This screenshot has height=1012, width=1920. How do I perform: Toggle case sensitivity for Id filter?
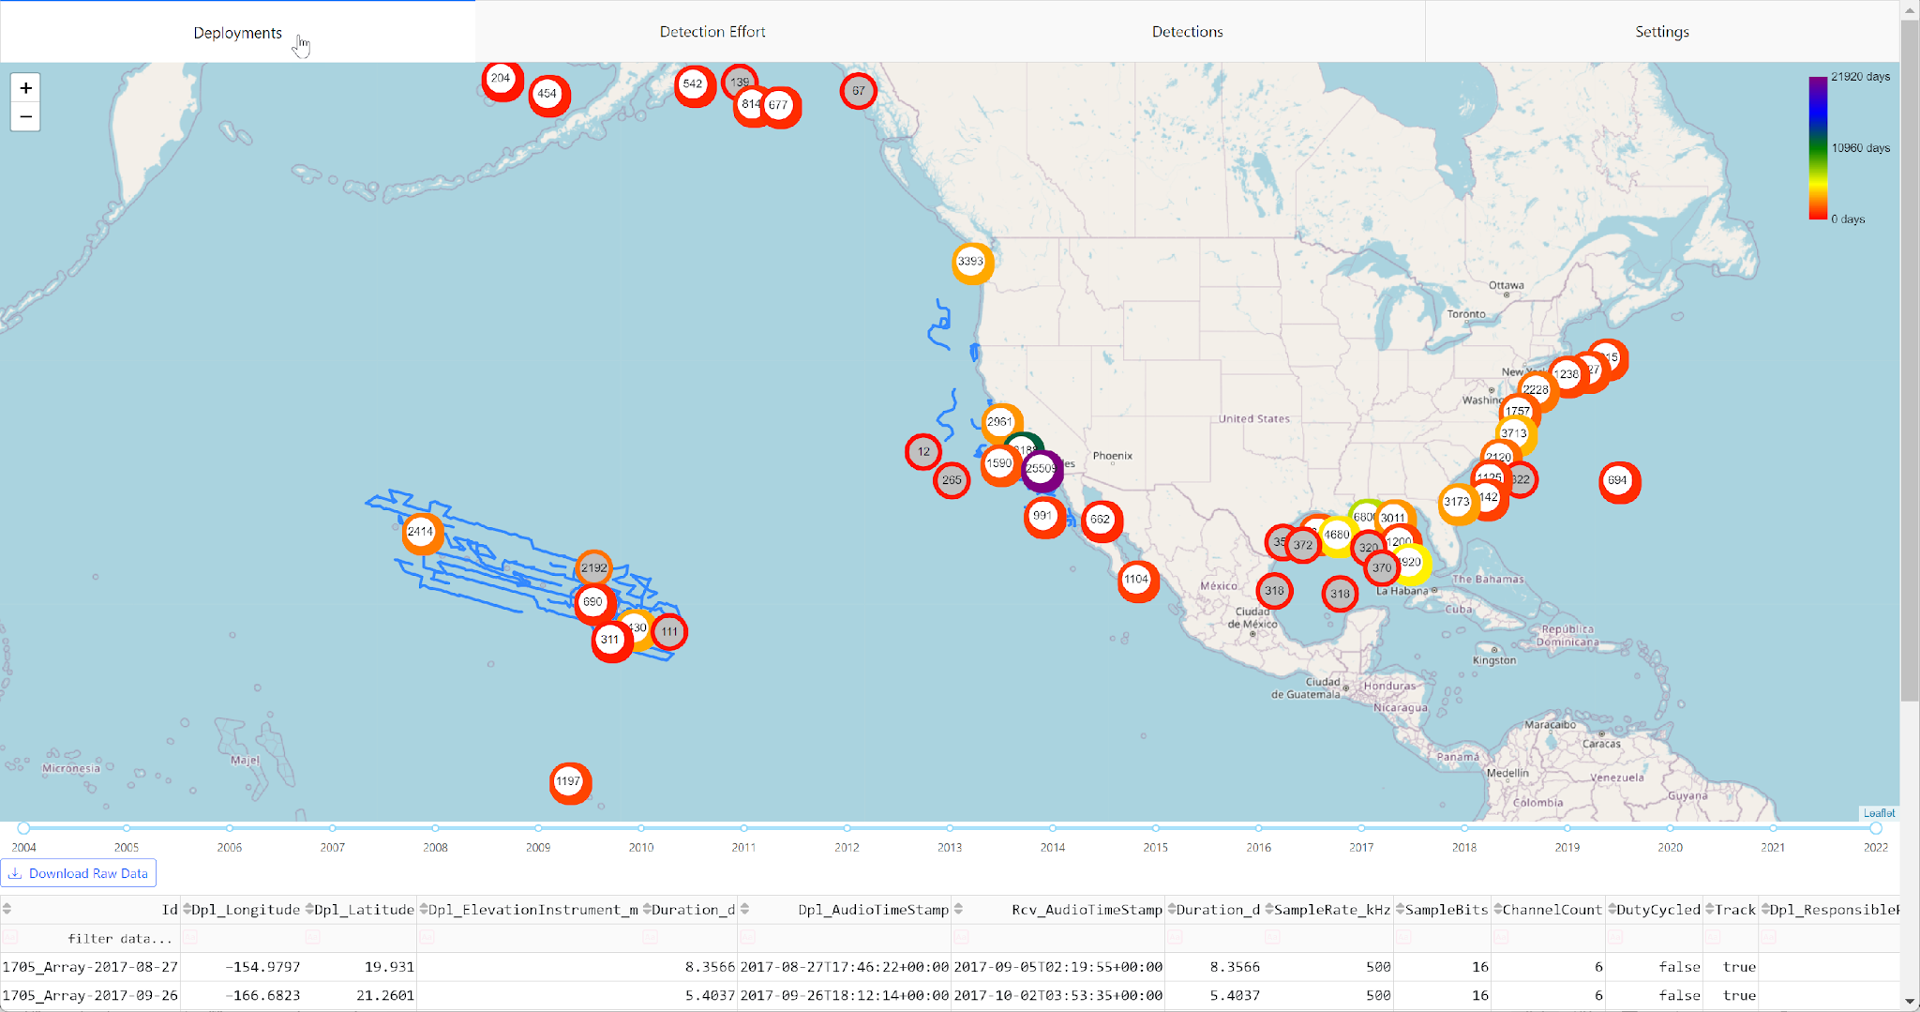pos(10,937)
